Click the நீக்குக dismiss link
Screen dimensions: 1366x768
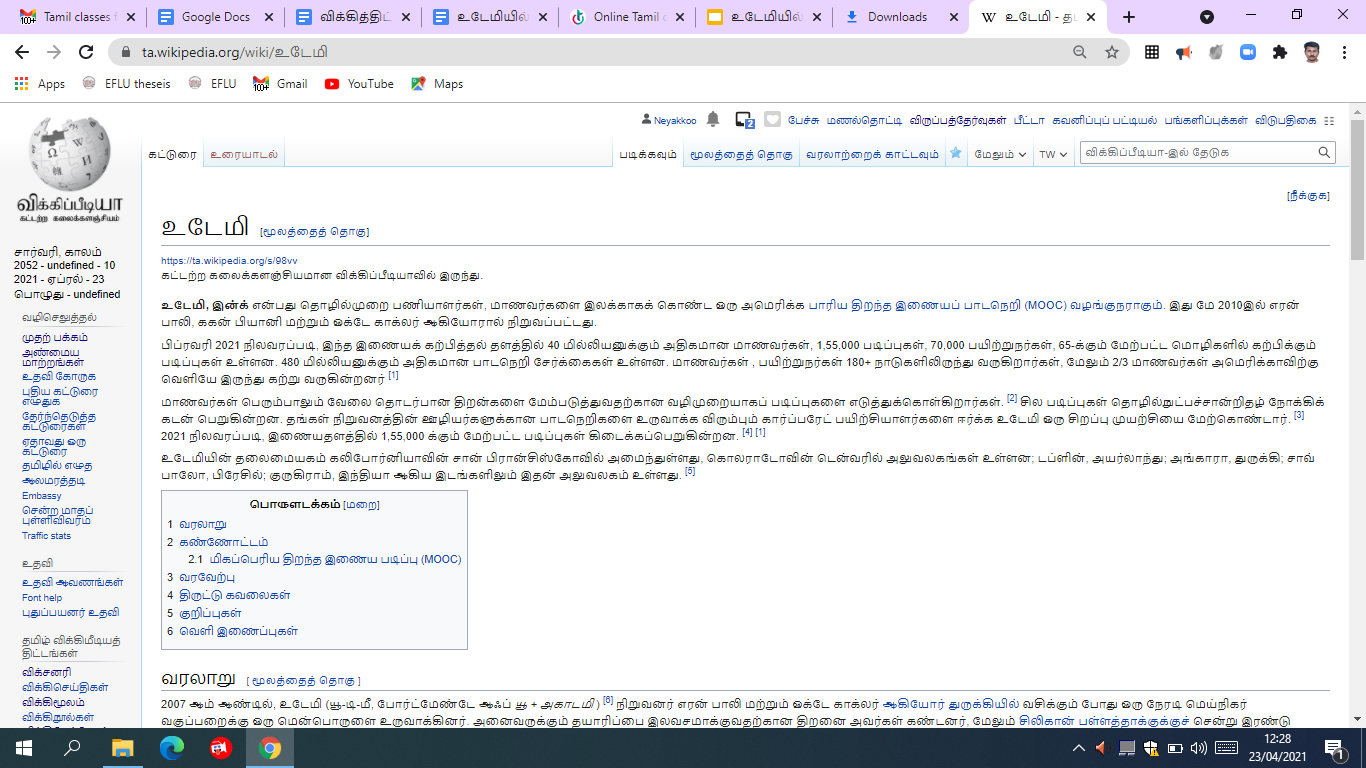[x=1308, y=196]
